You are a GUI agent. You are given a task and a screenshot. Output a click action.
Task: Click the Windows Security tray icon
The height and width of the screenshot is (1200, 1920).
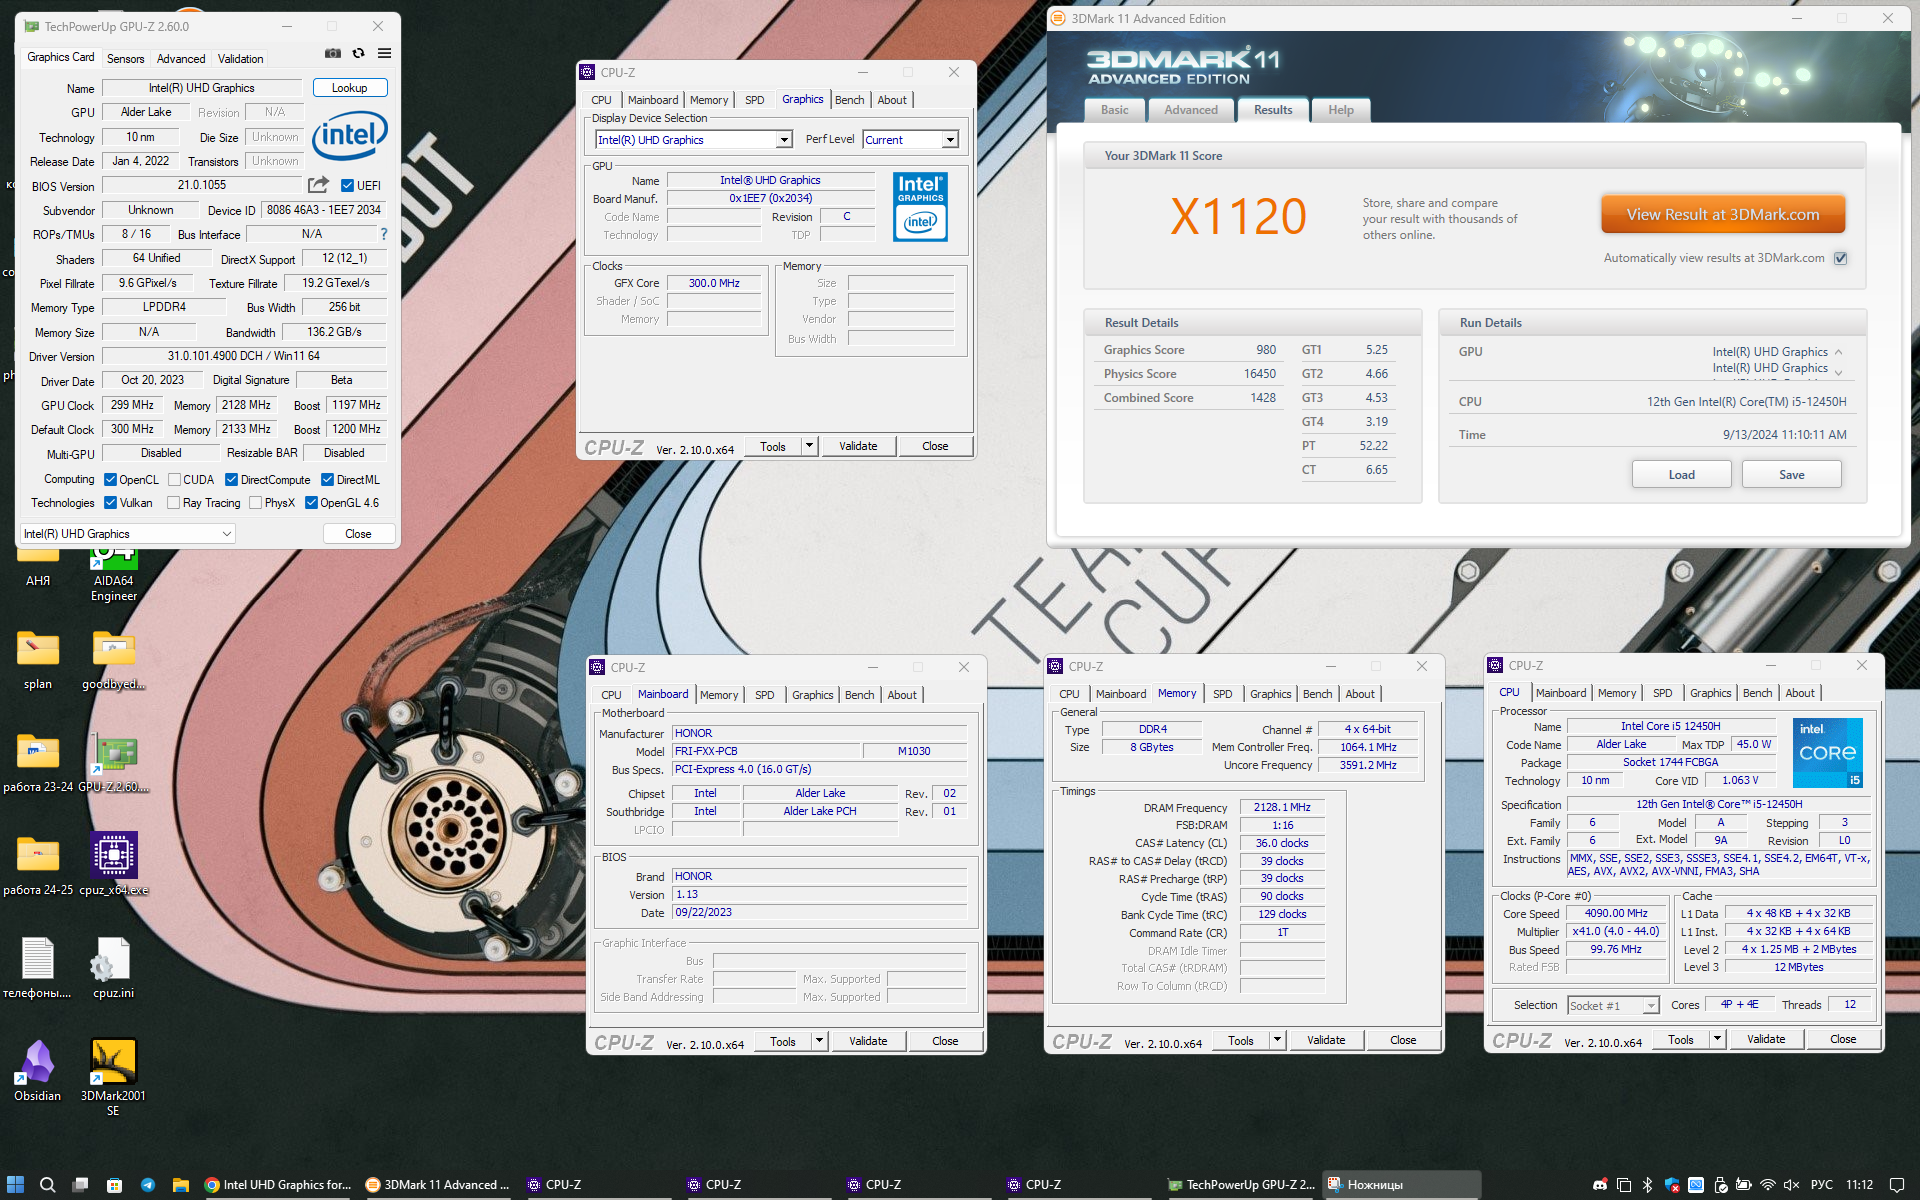coord(1672,1184)
